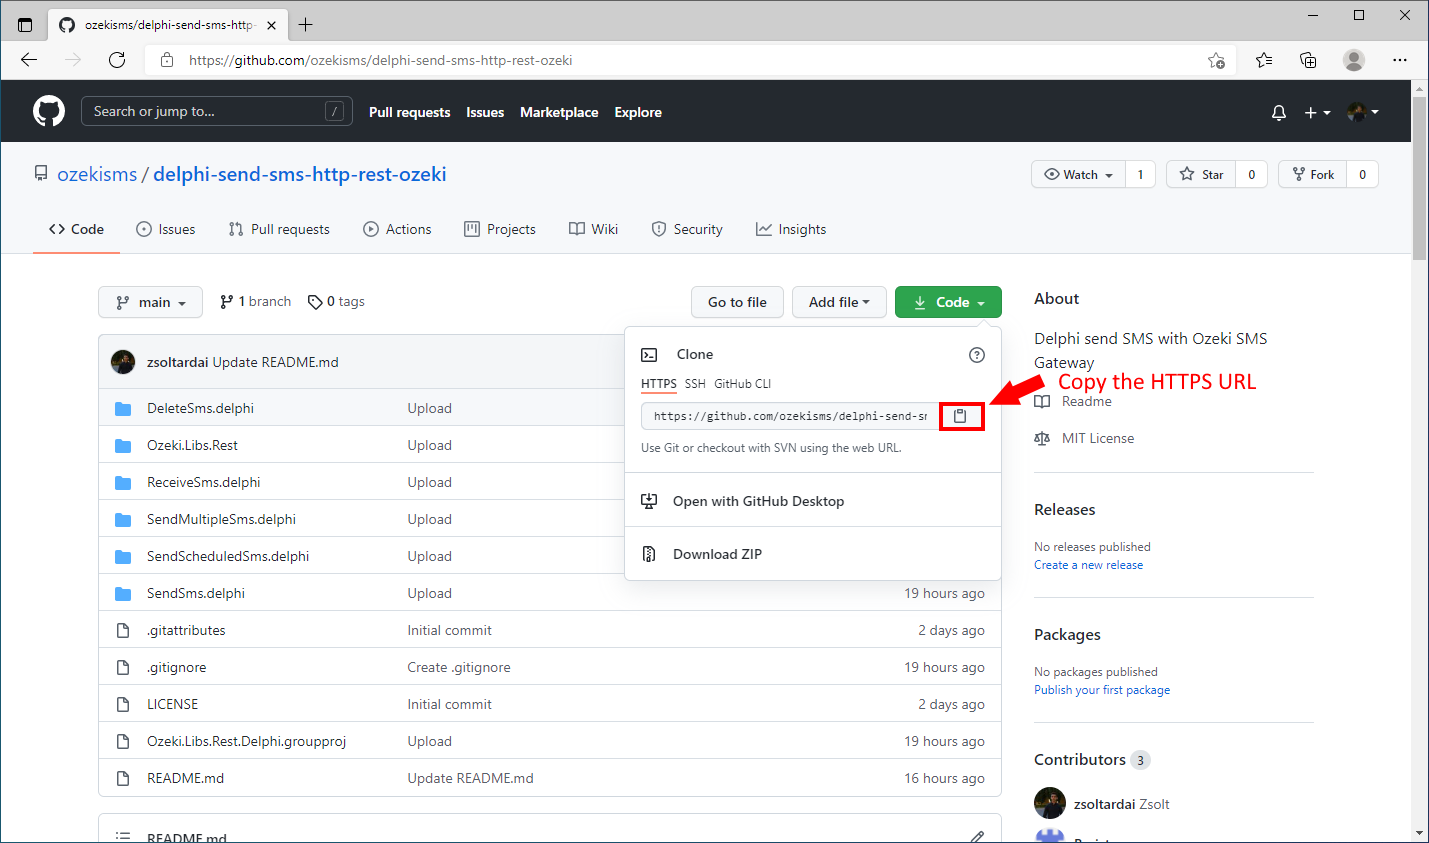Screen dimensions: 1429x843
Task: Open the SendSms.delphi folder icon
Action: tap(124, 592)
